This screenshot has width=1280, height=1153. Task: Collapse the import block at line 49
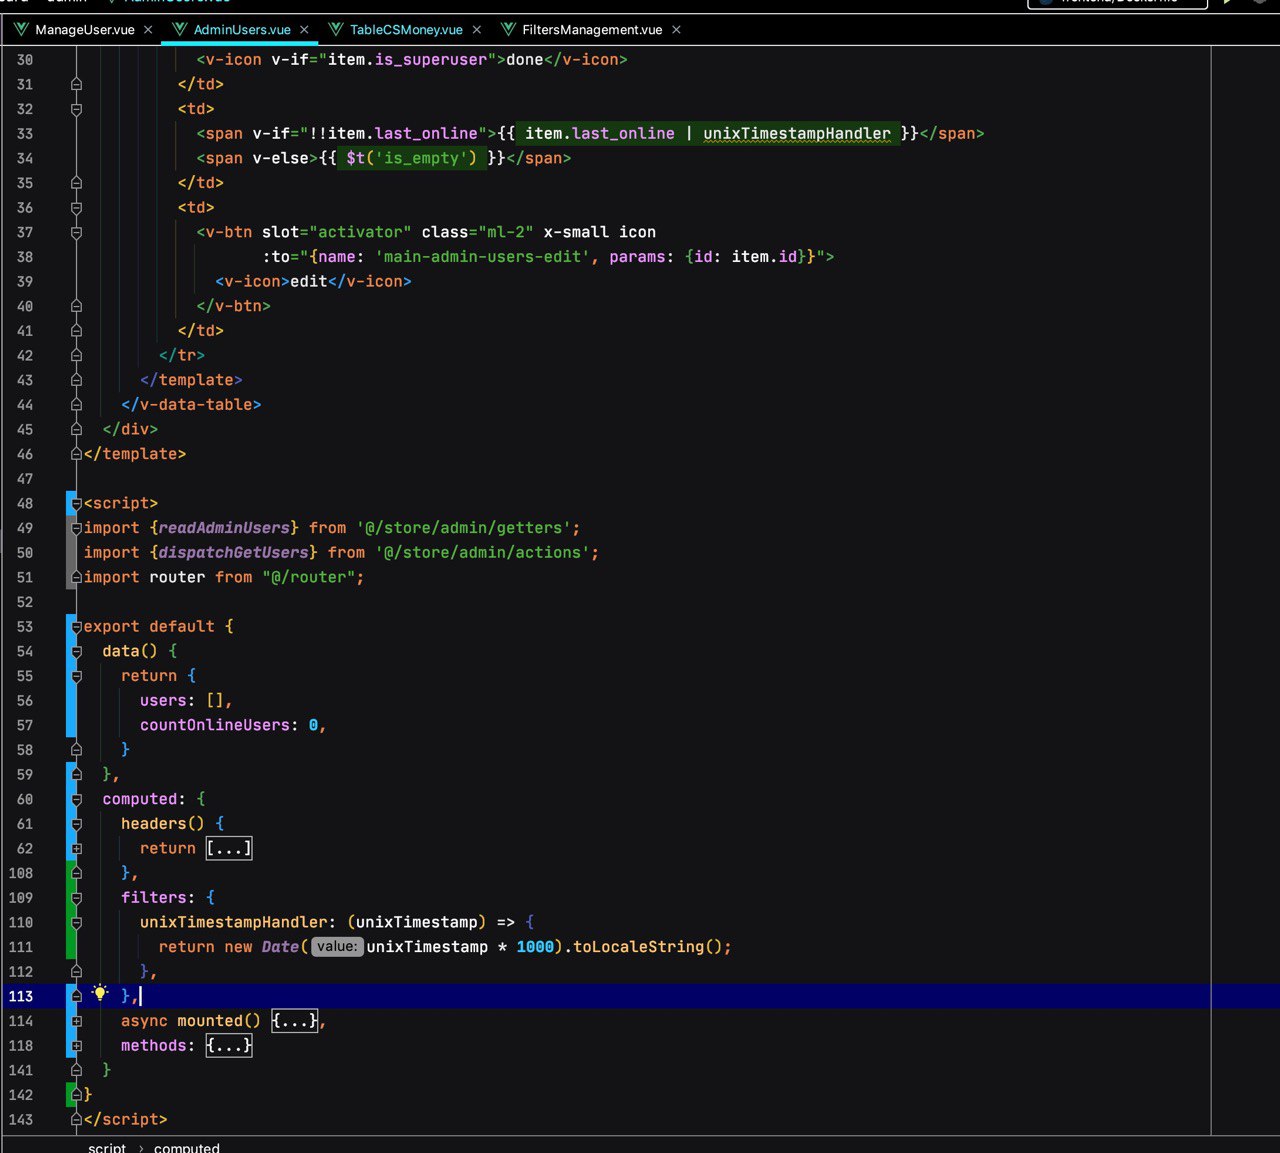[76, 528]
